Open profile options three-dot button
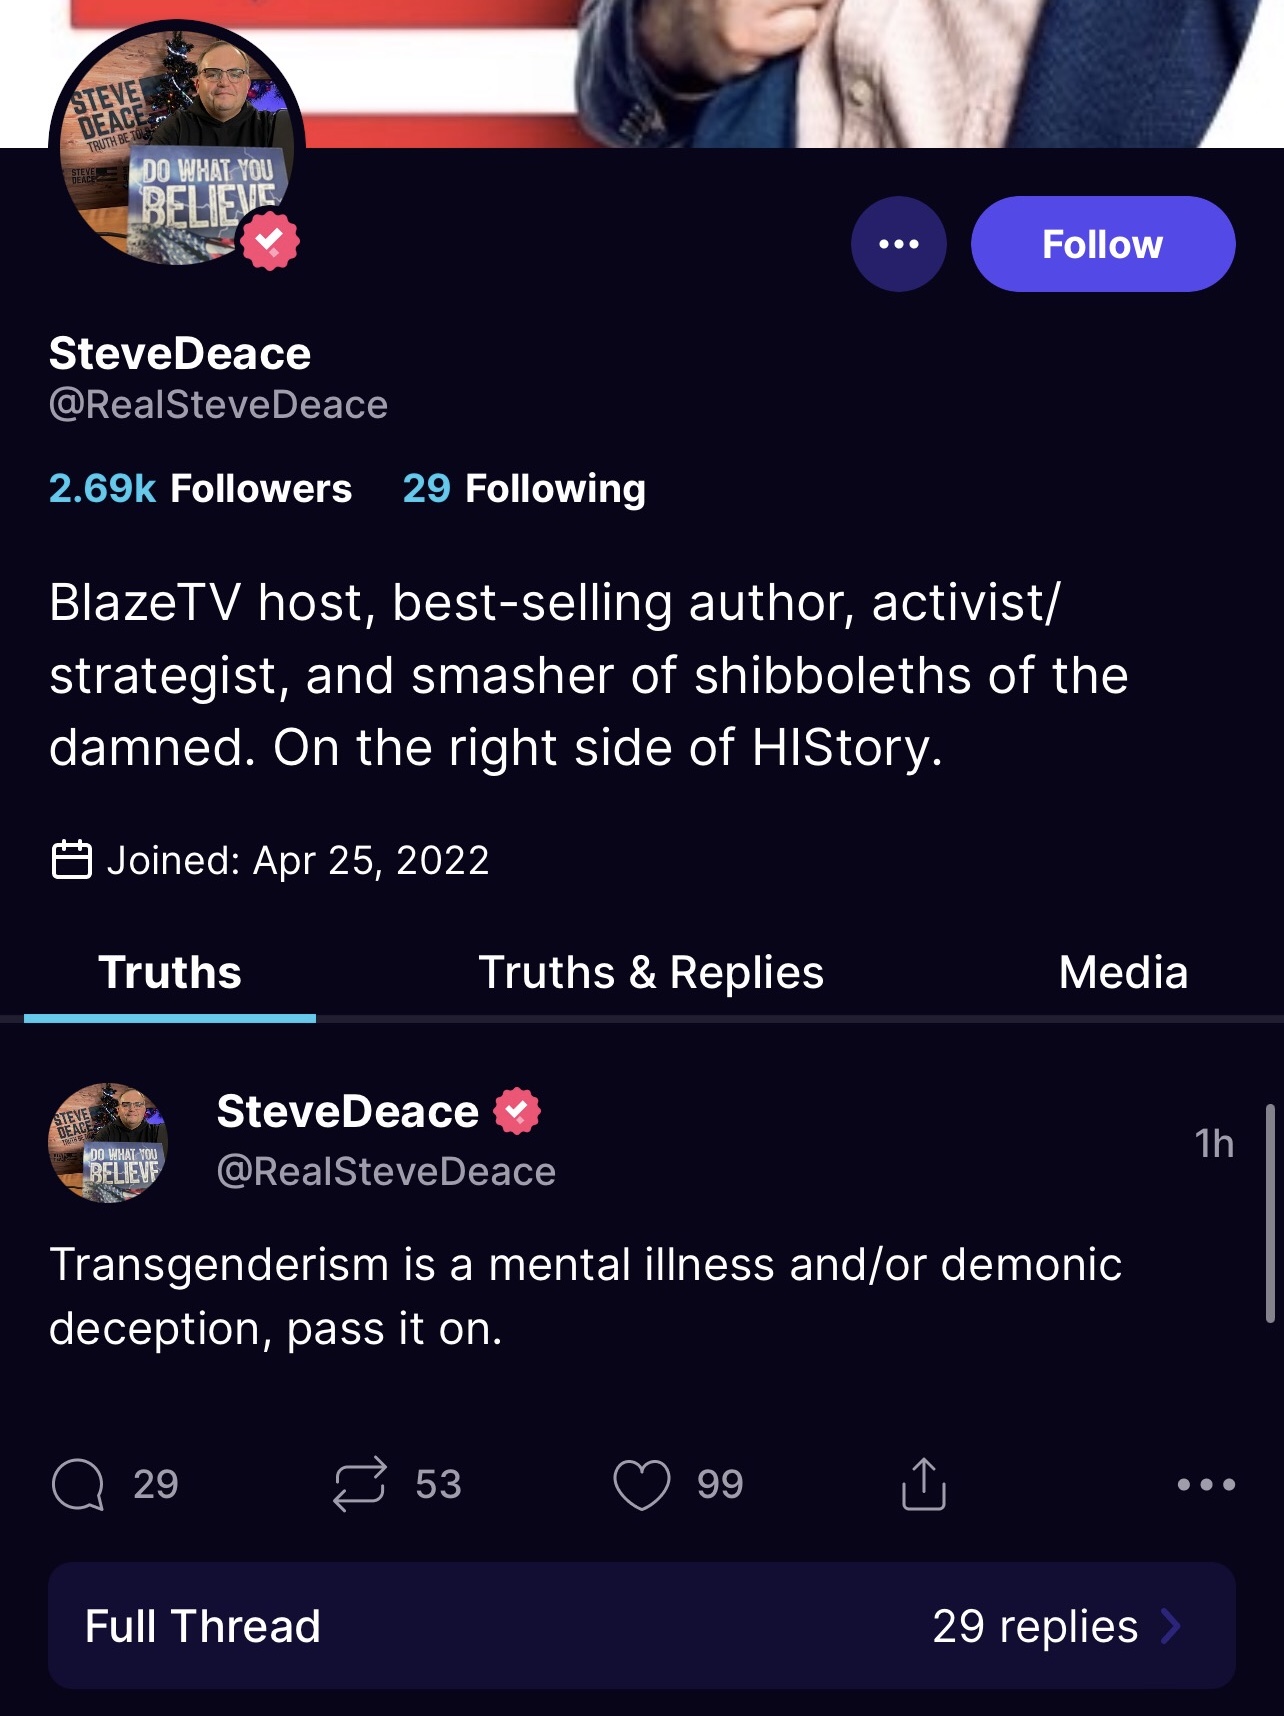The height and width of the screenshot is (1716, 1284). (x=898, y=244)
